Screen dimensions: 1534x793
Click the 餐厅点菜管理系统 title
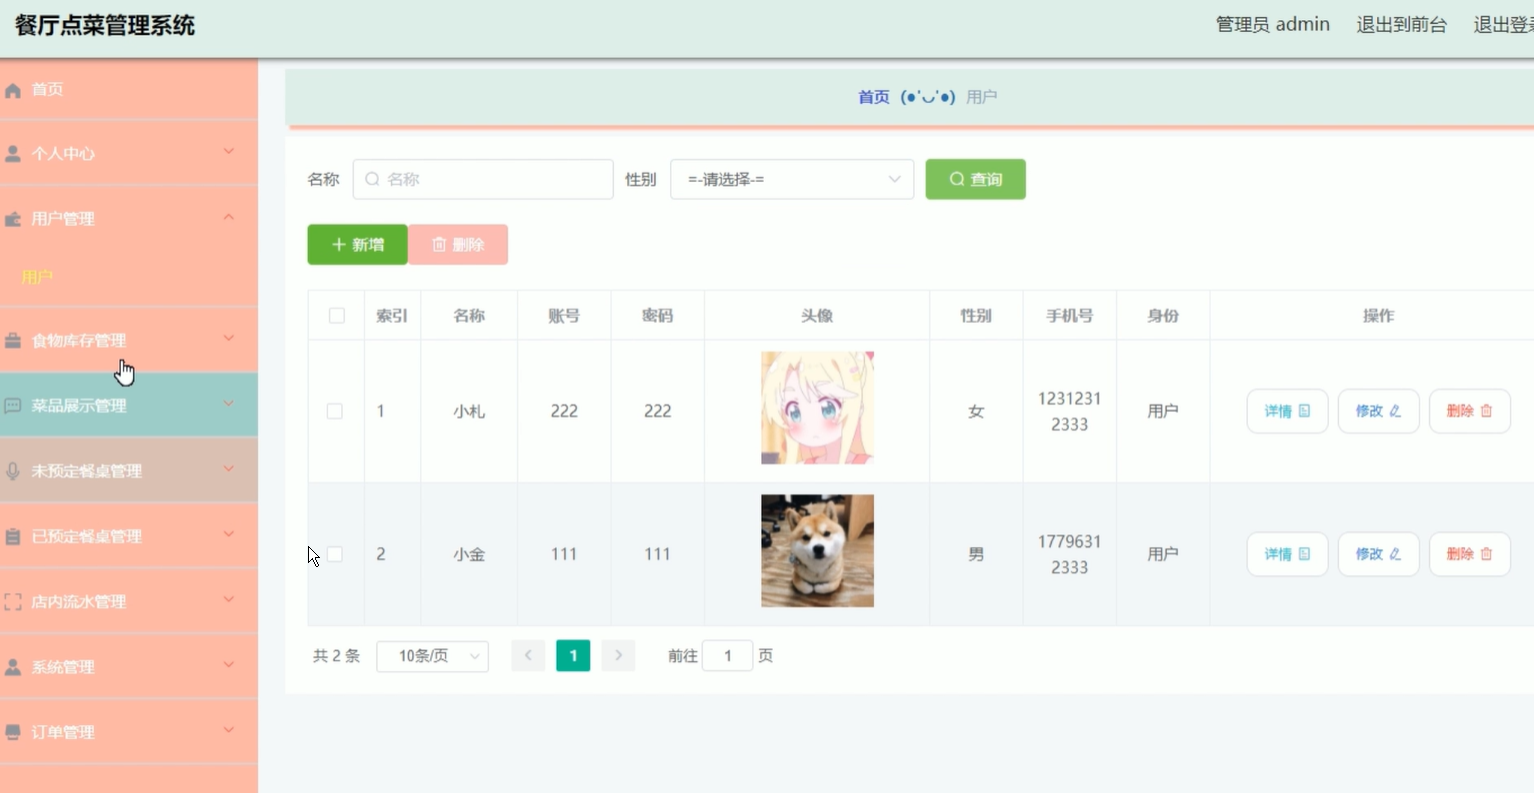coord(105,26)
